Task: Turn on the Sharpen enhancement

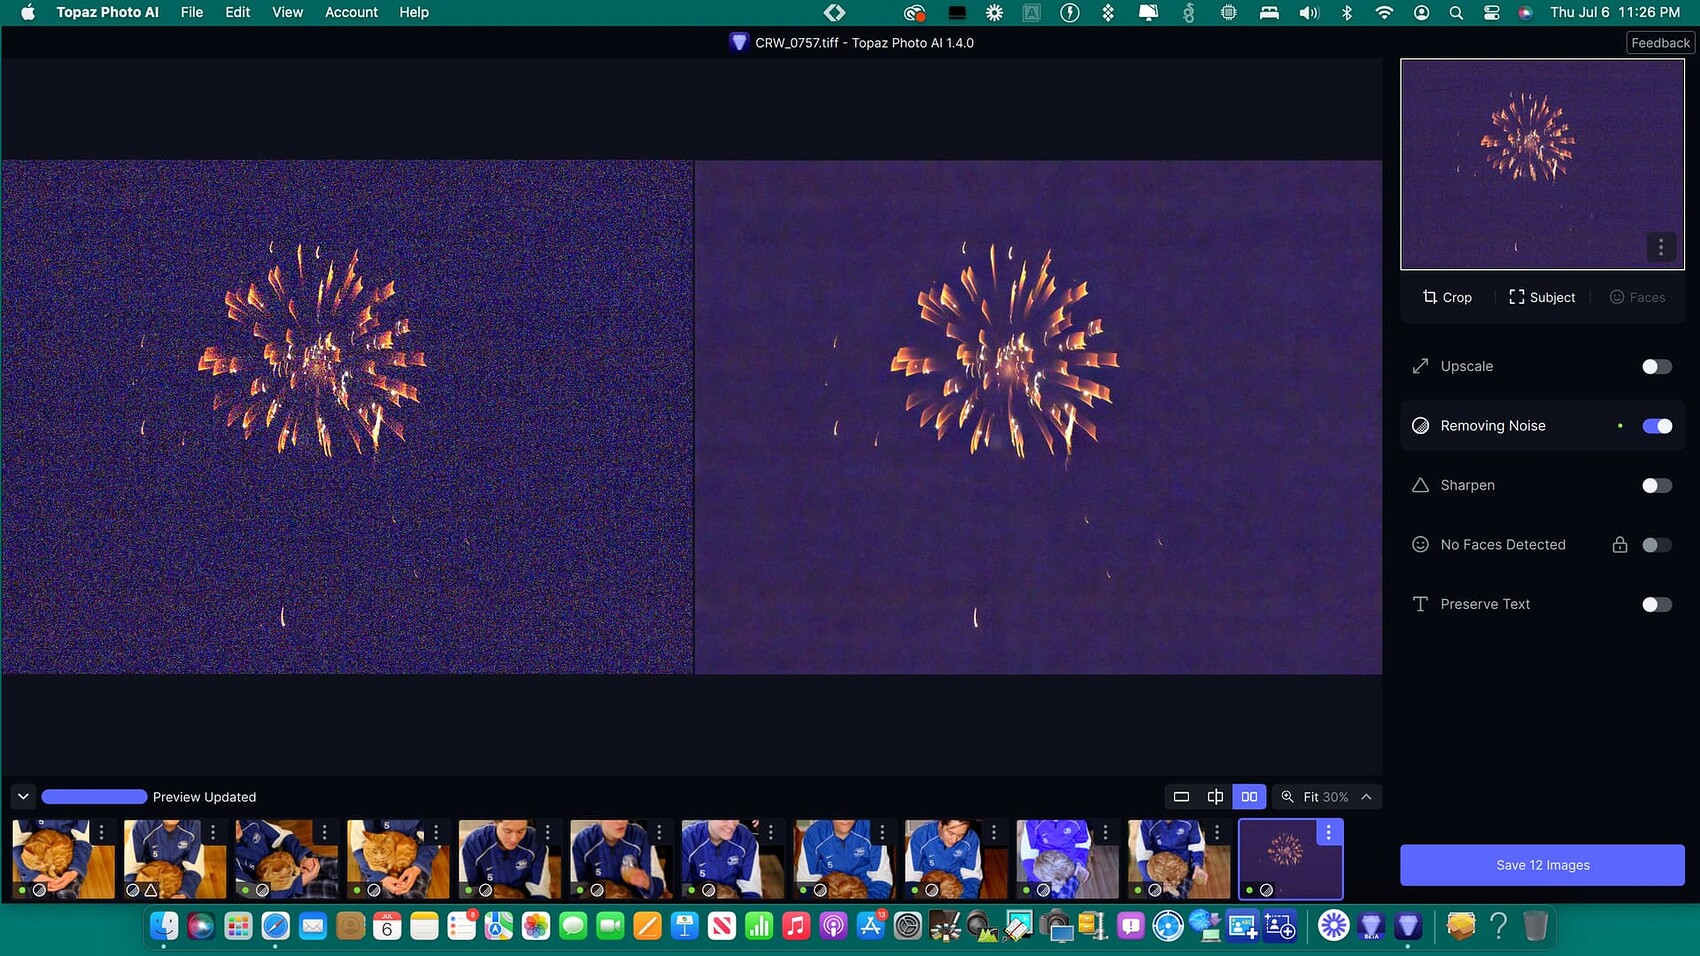Action: coord(1655,485)
